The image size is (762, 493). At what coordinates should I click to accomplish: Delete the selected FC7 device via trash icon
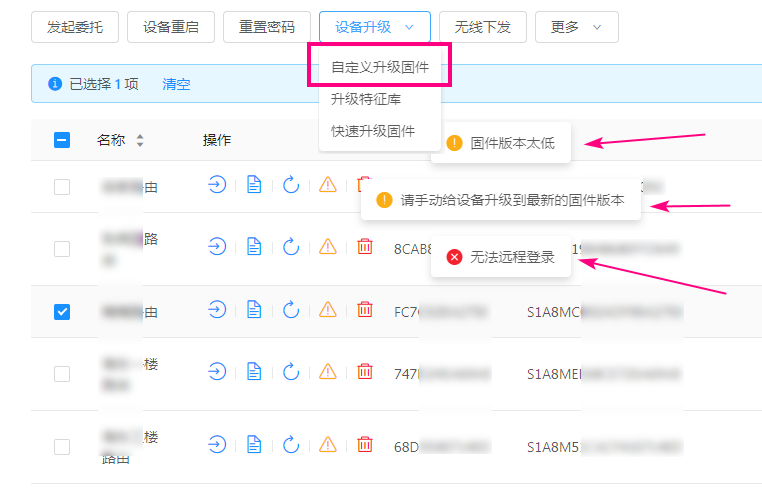click(365, 311)
